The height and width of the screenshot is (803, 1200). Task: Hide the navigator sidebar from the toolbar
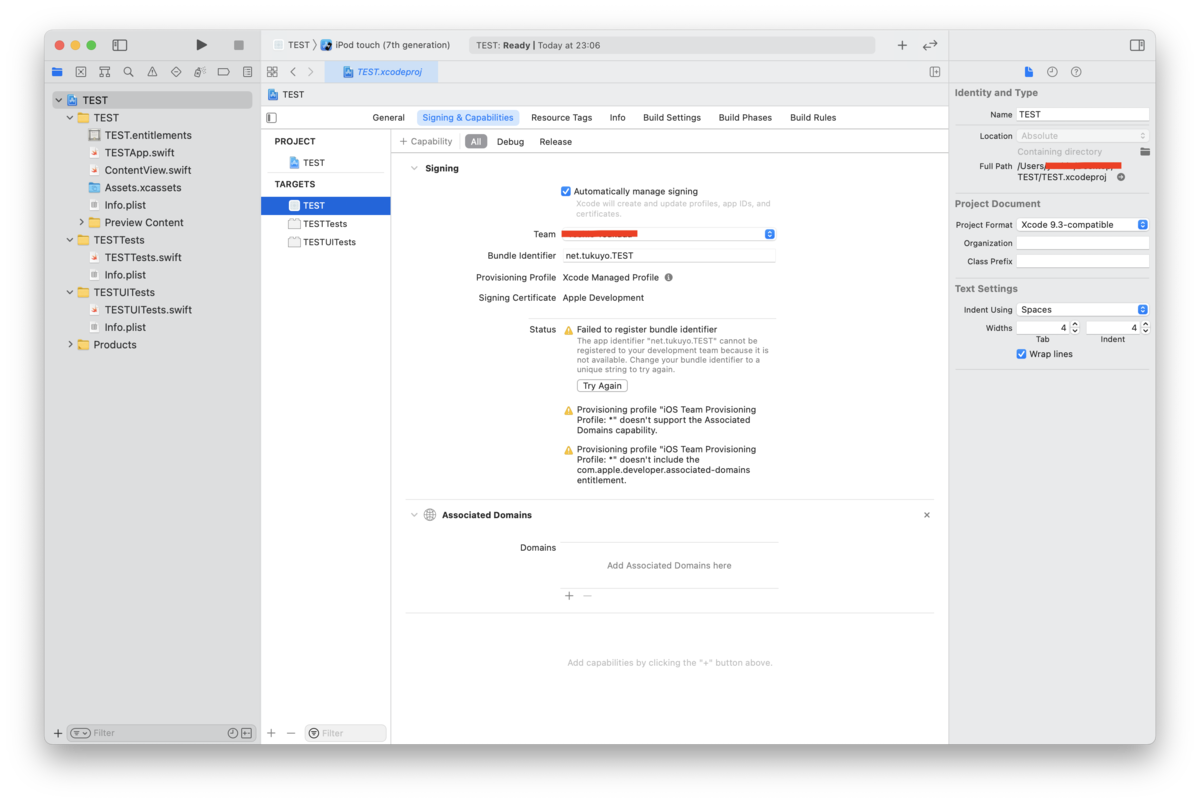[120, 45]
